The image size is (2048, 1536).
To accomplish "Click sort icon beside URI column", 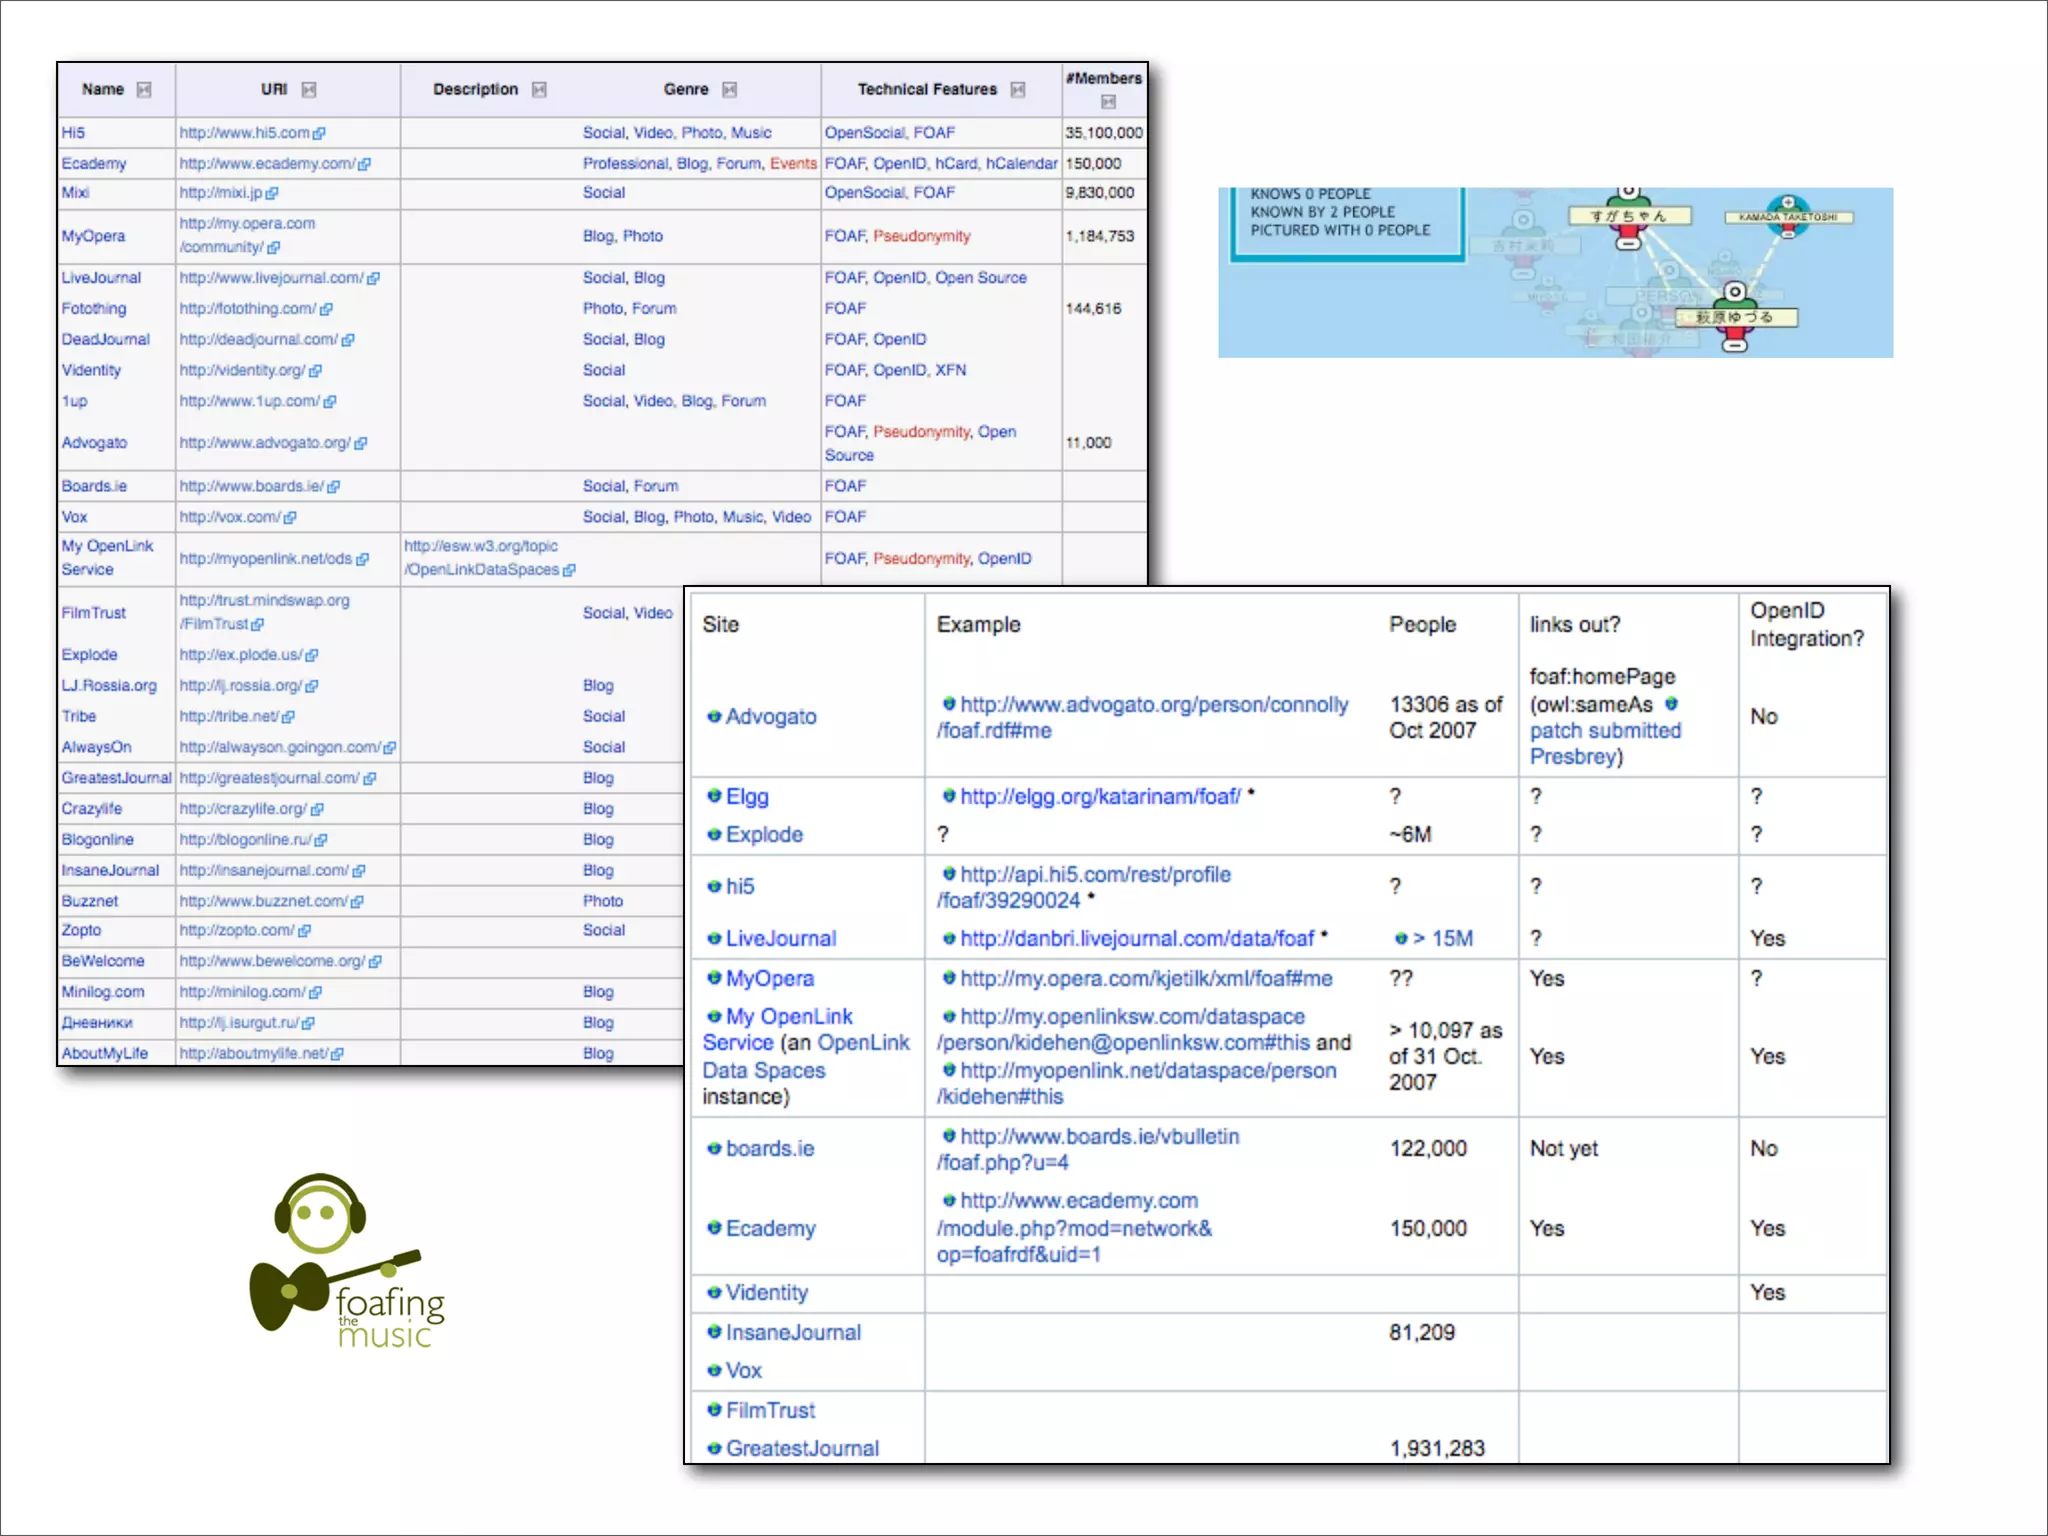I will tap(309, 90).
